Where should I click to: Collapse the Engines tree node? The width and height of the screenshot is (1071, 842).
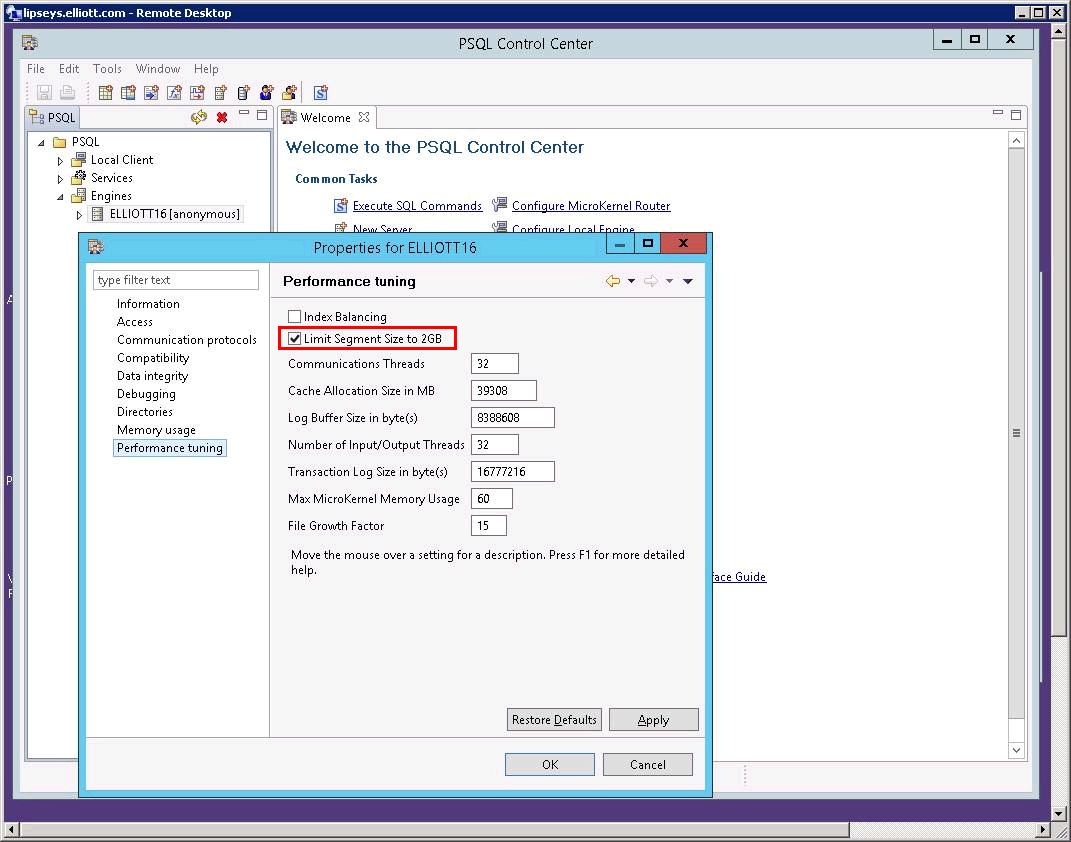pyautogui.click(x=60, y=197)
